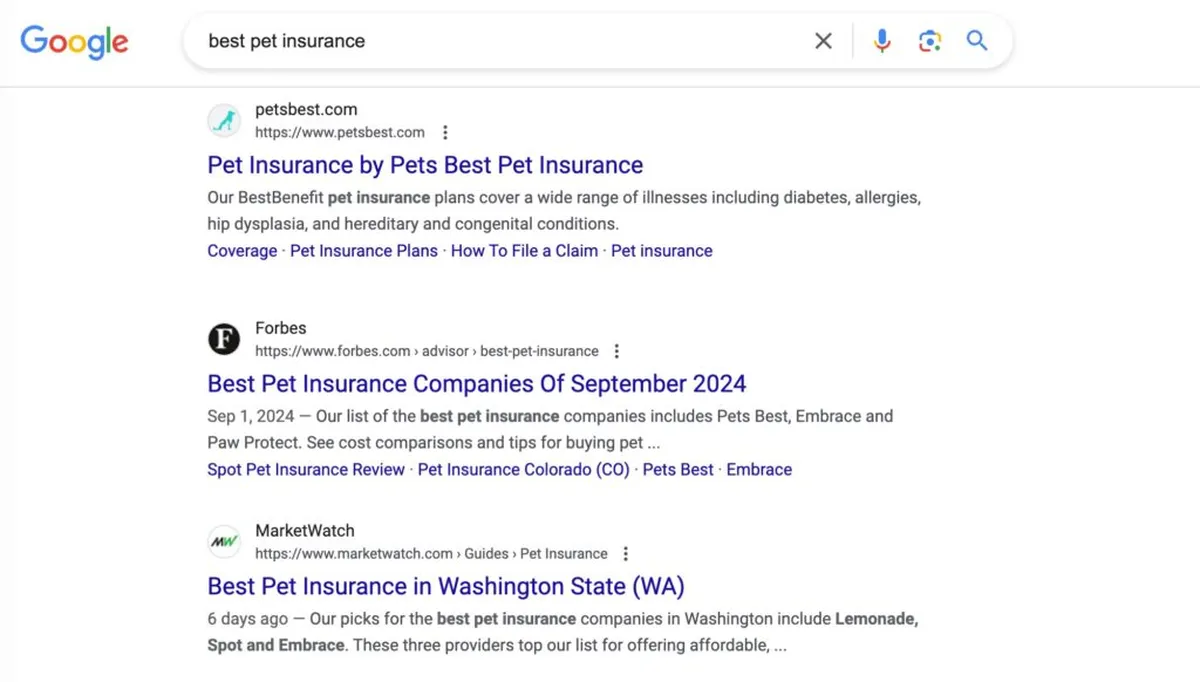Viewport: 1200px width, 682px height.
Task: Click the Google logo
Action: tap(74, 41)
